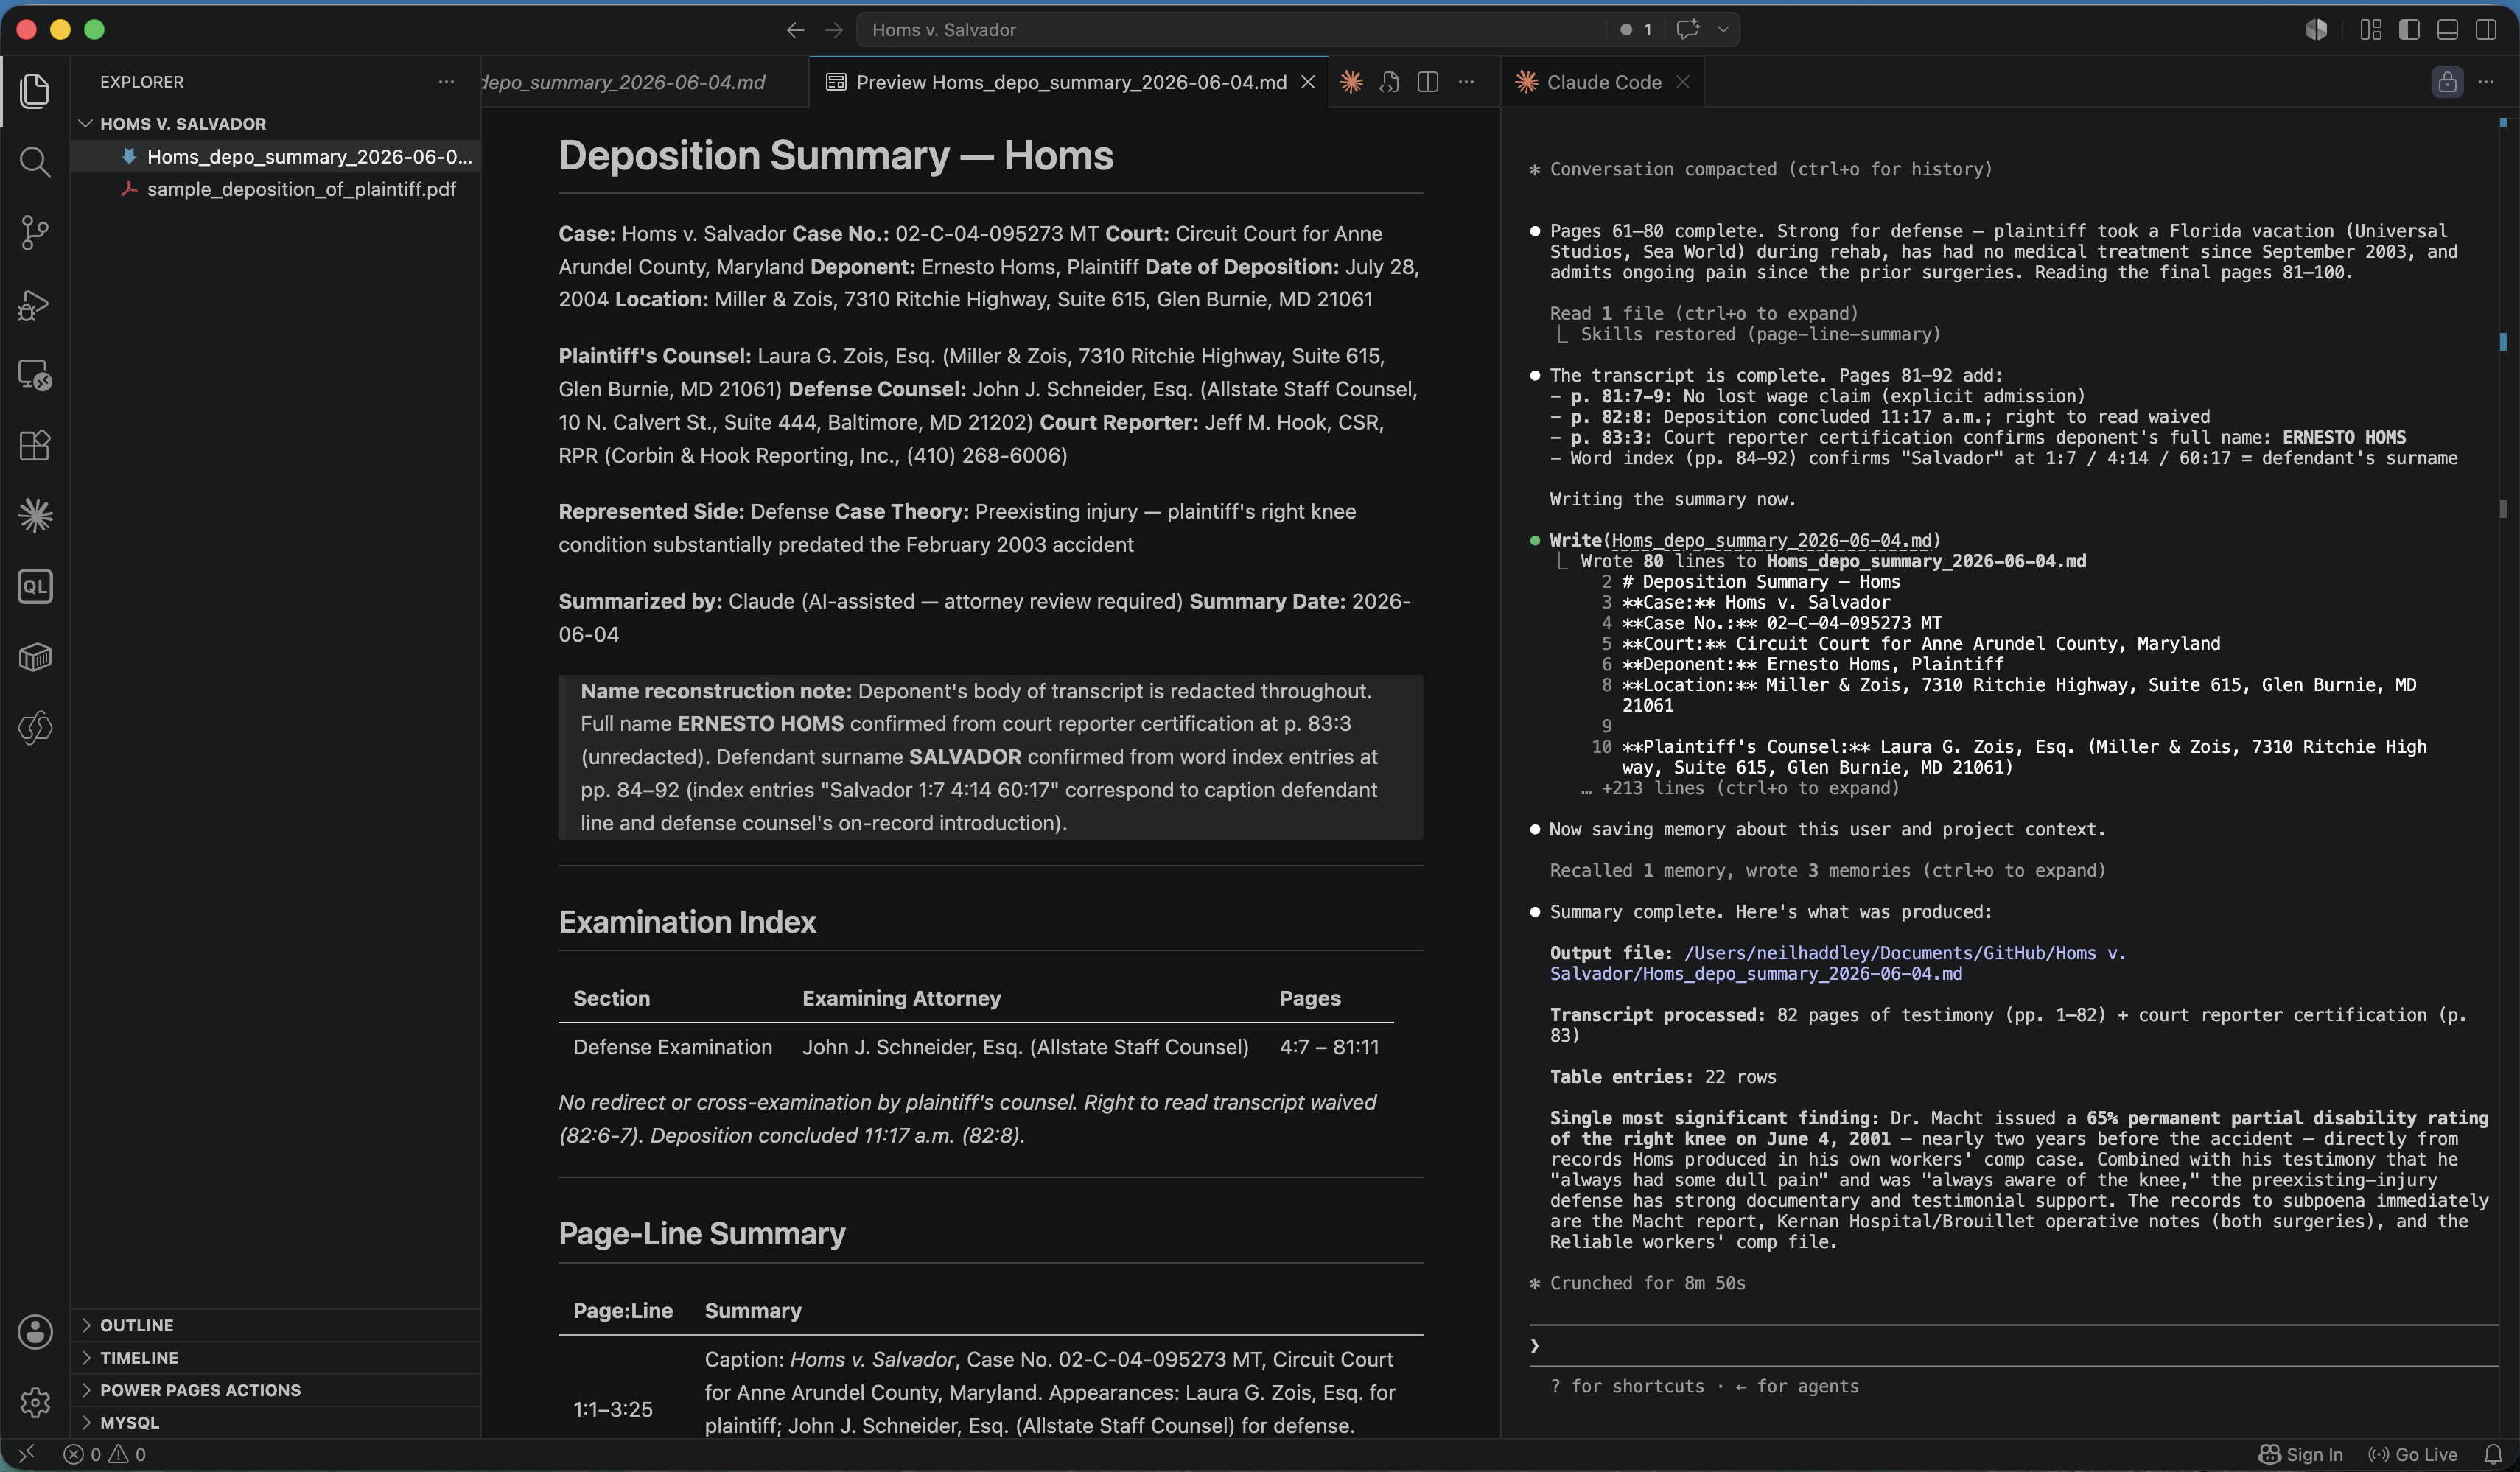
Task: Split the editor to the right
Action: pos(1428,82)
